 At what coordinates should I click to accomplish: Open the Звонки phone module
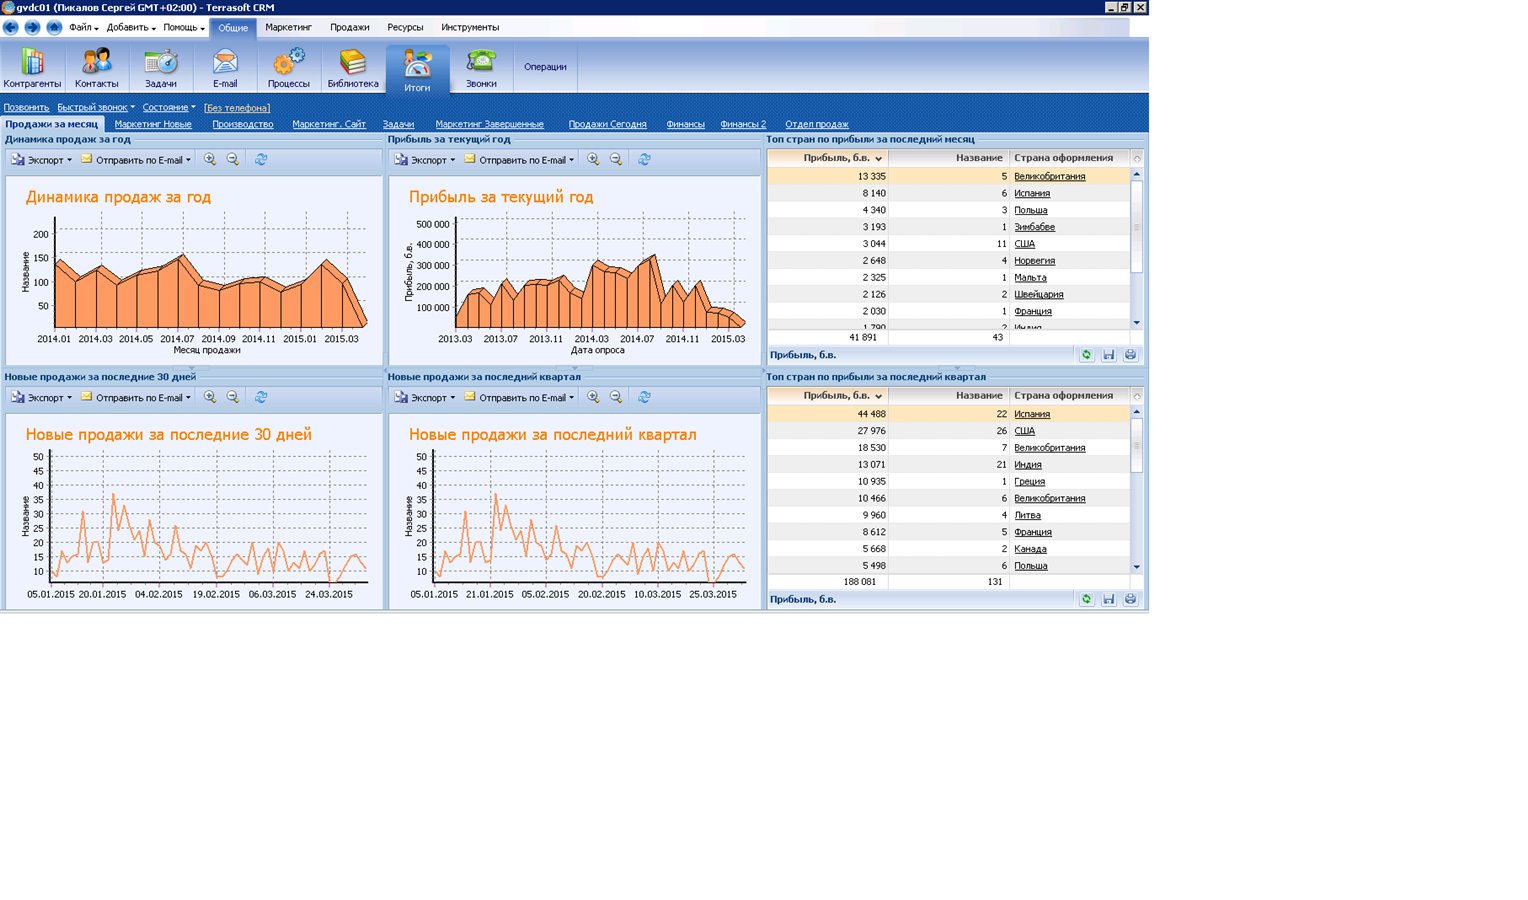click(x=481, y=68)
